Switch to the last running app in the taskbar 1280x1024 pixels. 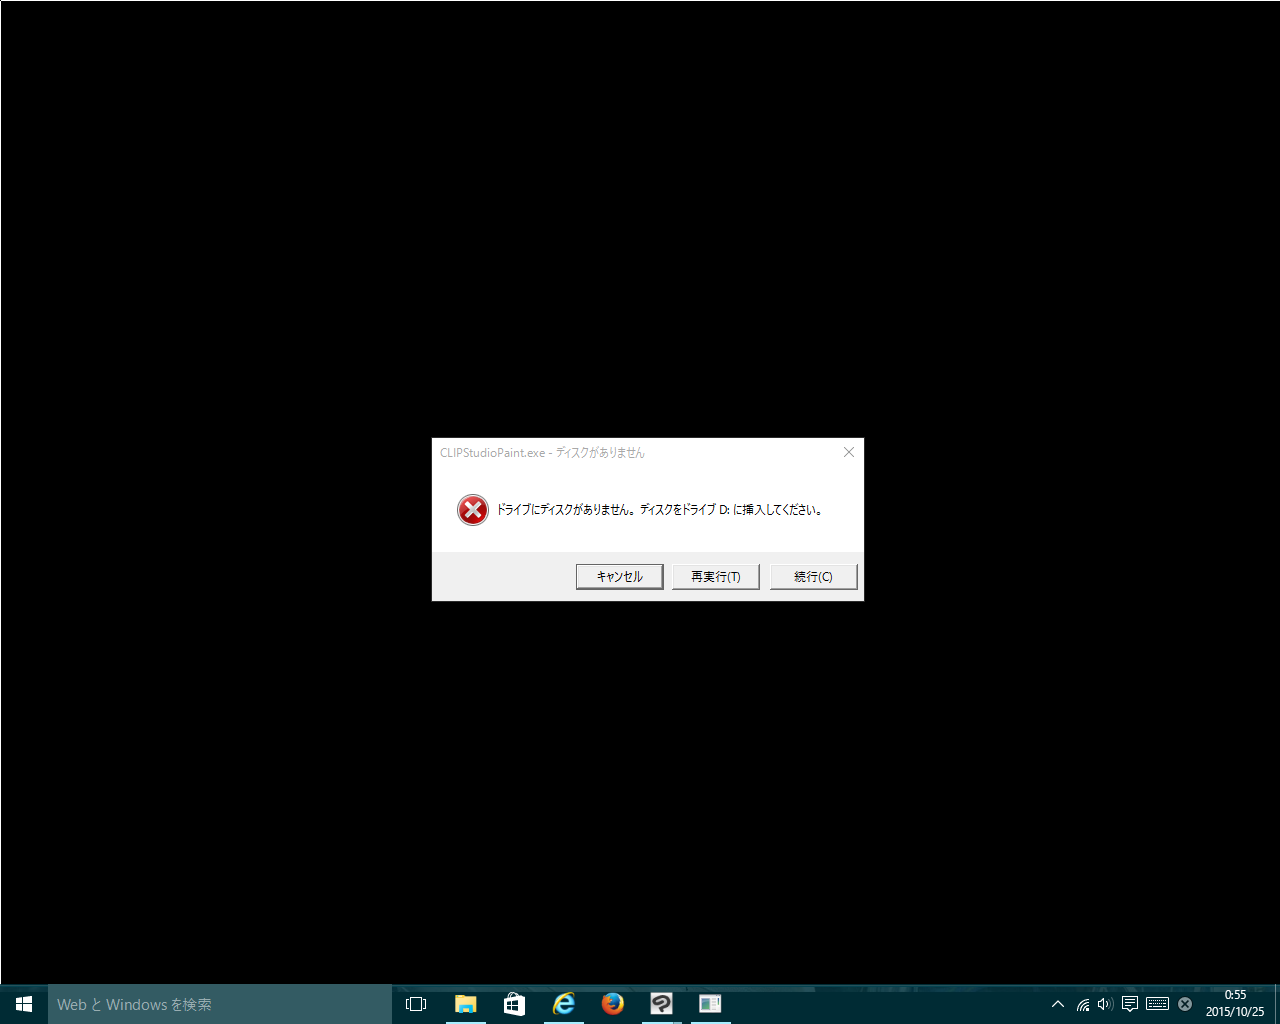tap(710, 1004)
